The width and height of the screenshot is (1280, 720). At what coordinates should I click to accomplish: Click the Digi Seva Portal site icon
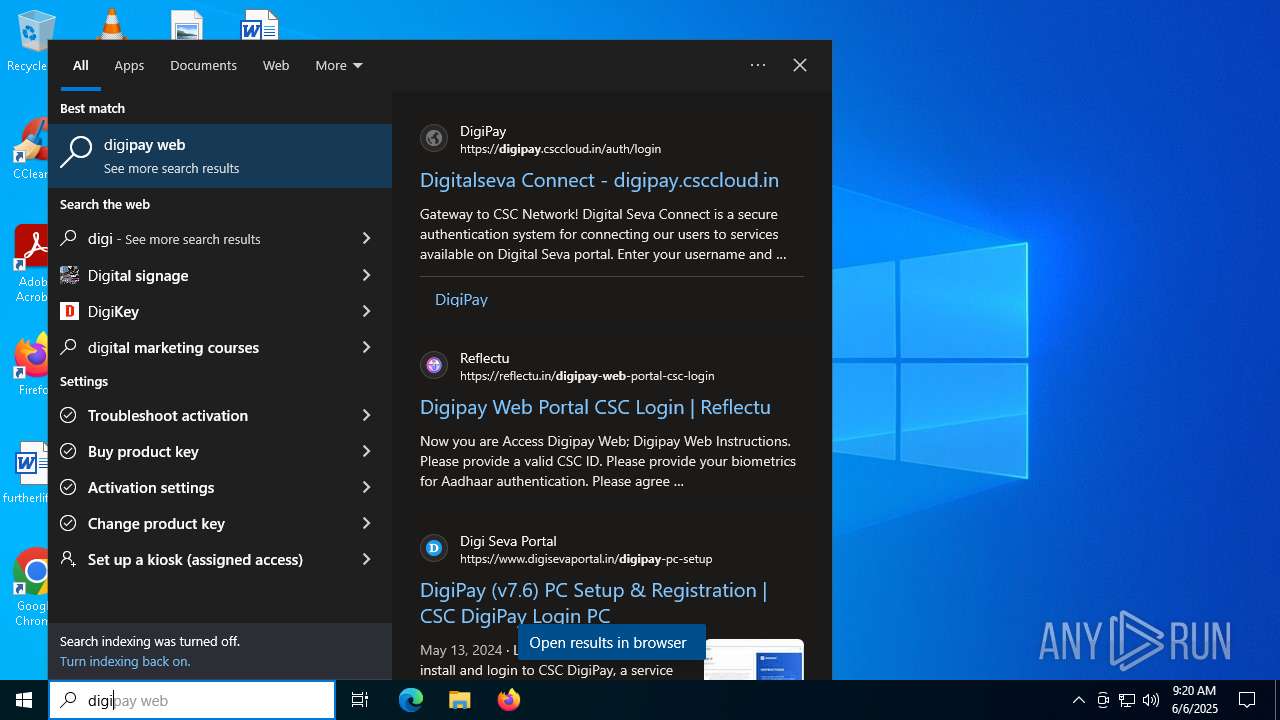[x=434, y=548]
